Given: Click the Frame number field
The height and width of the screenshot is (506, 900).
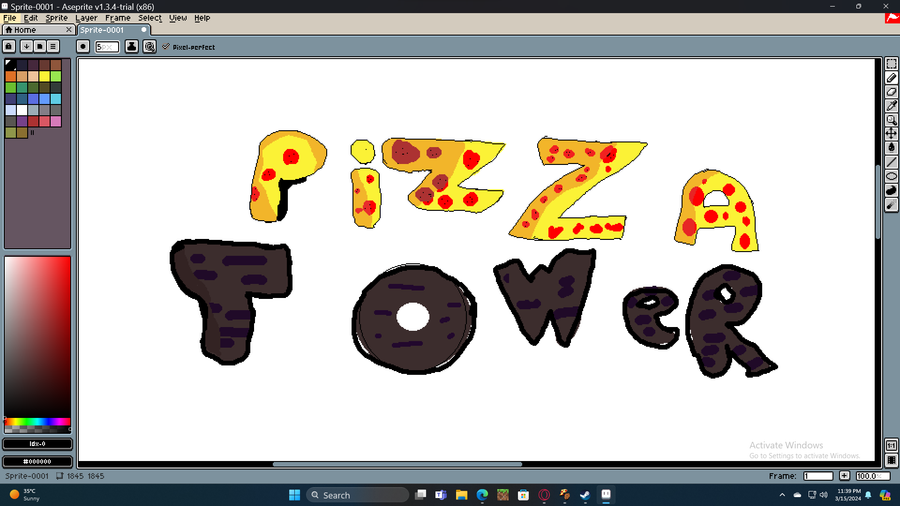Looking at the screenshot, I should [x=818, y=476].
